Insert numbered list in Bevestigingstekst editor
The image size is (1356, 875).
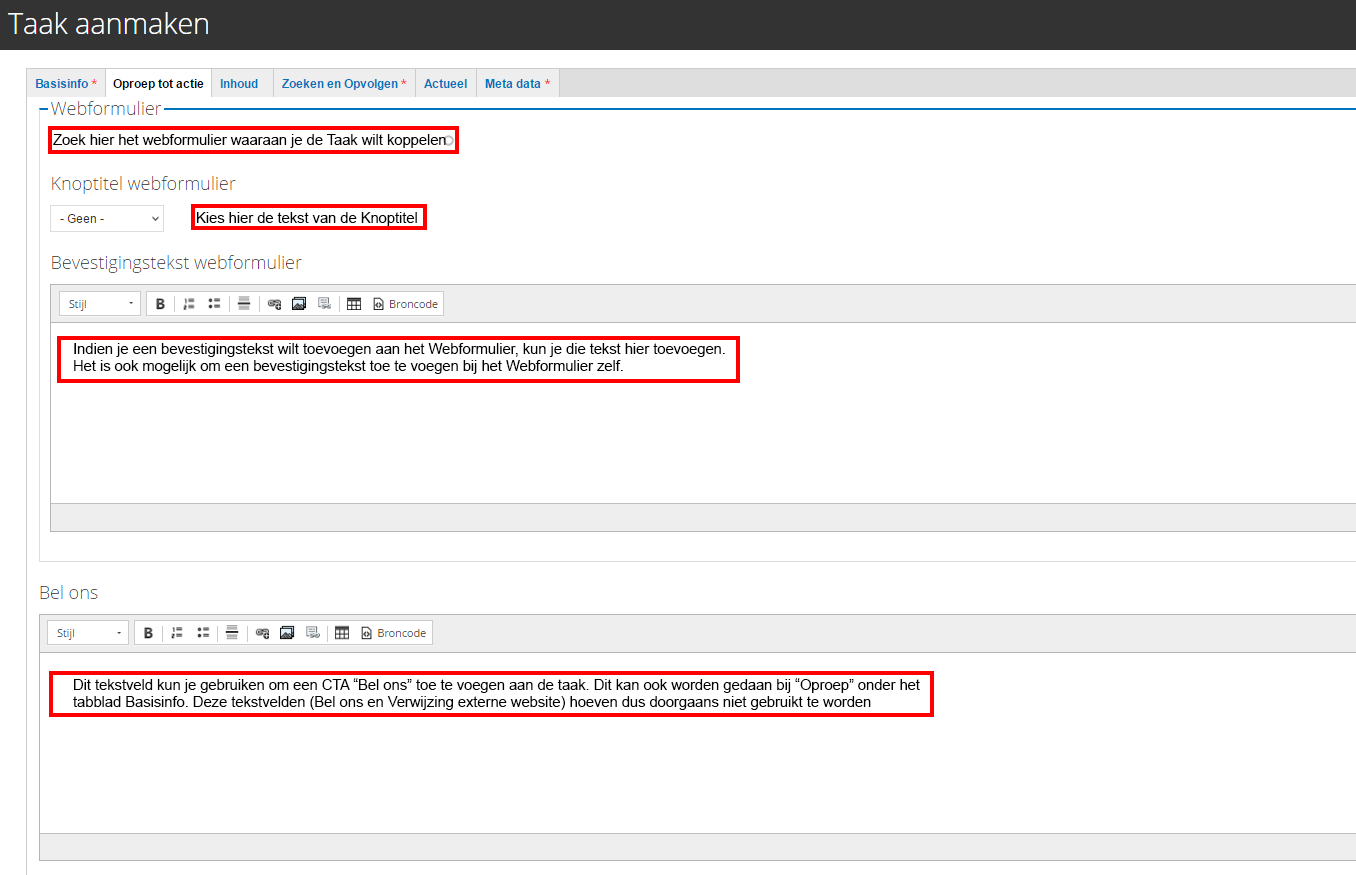click(x=189, y=304)
